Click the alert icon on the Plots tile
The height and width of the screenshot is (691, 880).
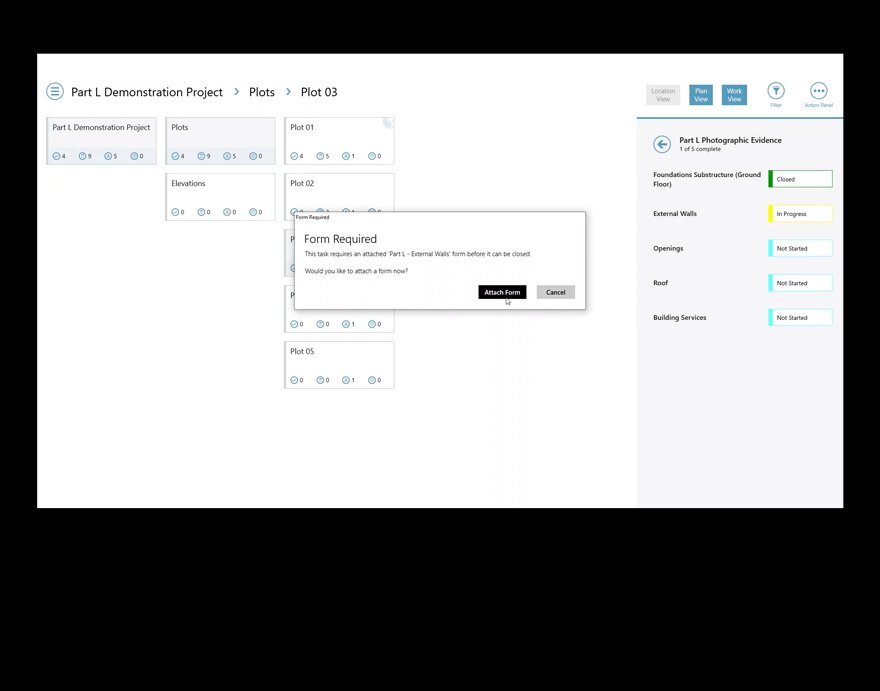point(228,156)
